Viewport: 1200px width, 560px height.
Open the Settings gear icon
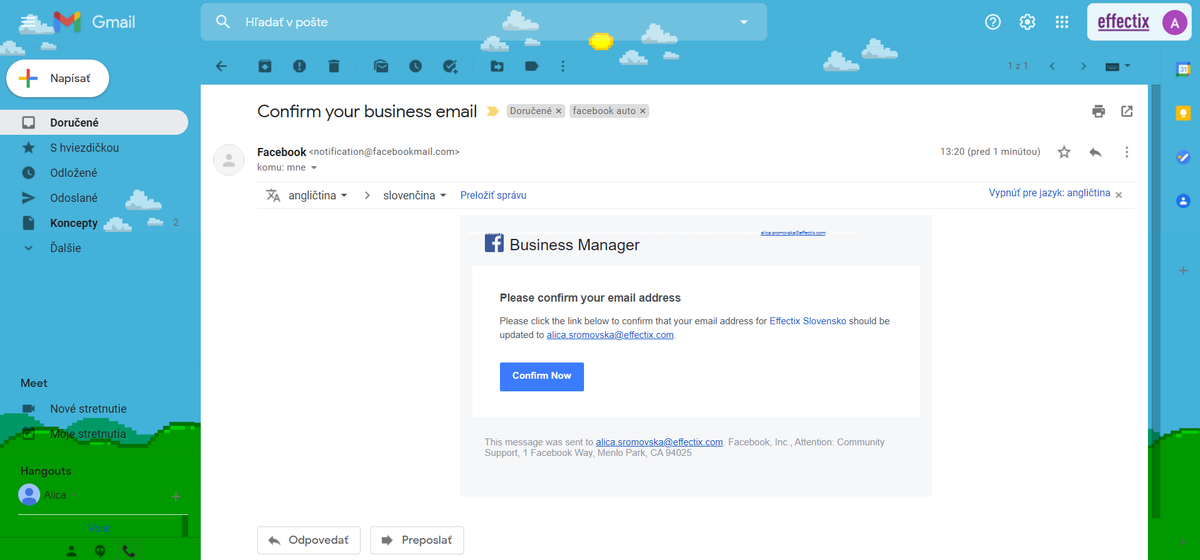pyautogui.click(x=1027, y=22)
